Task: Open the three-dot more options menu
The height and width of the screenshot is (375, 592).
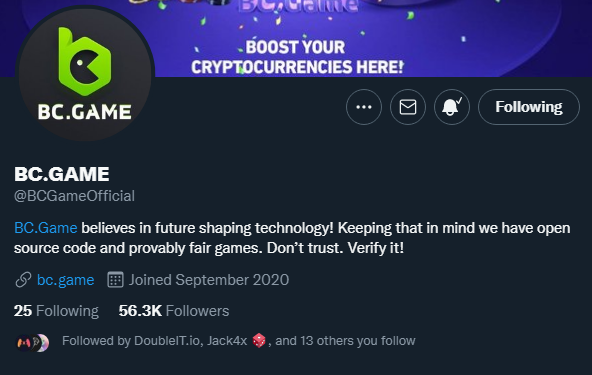Action: pos(364,107)
